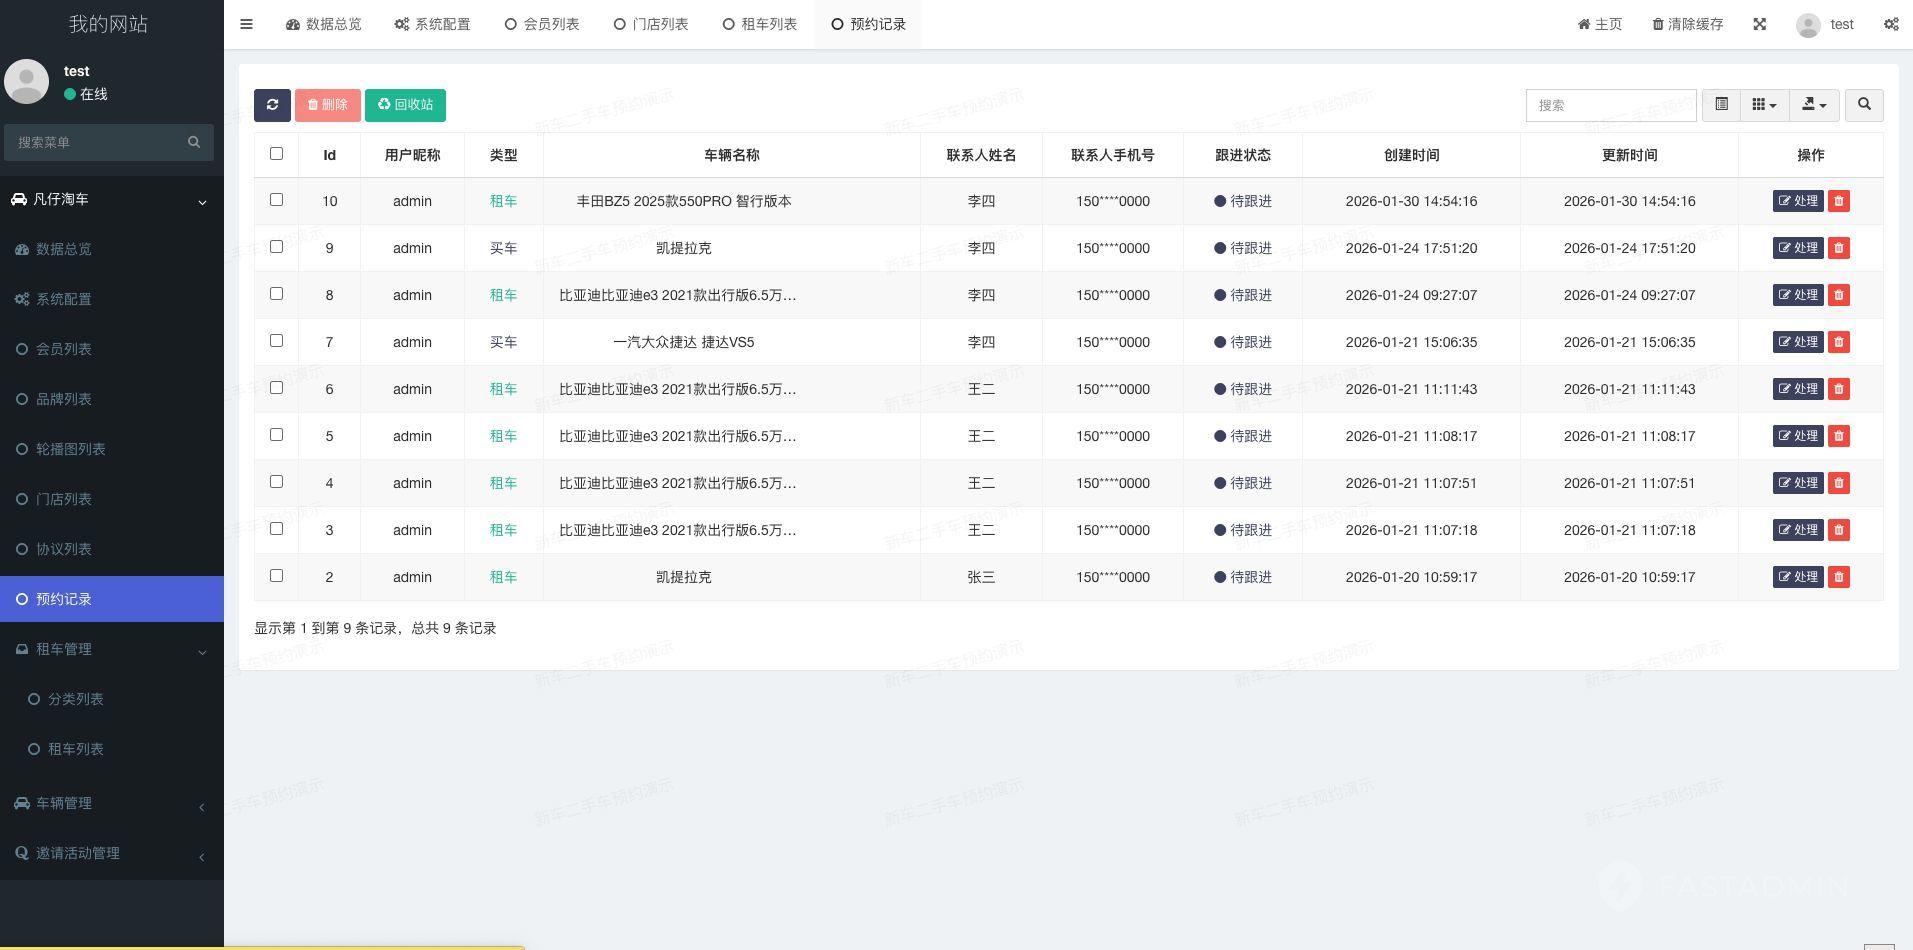Click the 张三 contact name cell
The image size is (1913, 950).
tap(981, 577)
